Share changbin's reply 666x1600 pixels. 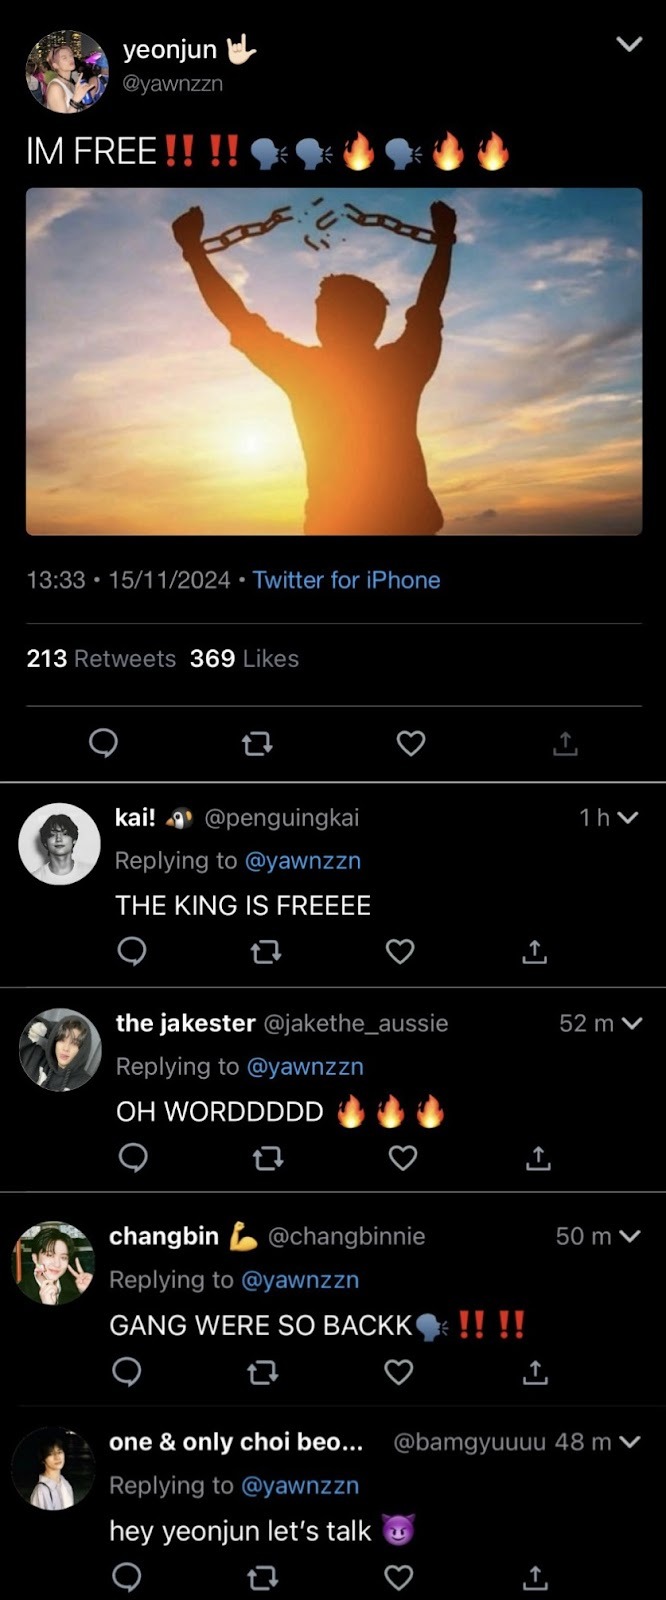tap(535, 1372)
